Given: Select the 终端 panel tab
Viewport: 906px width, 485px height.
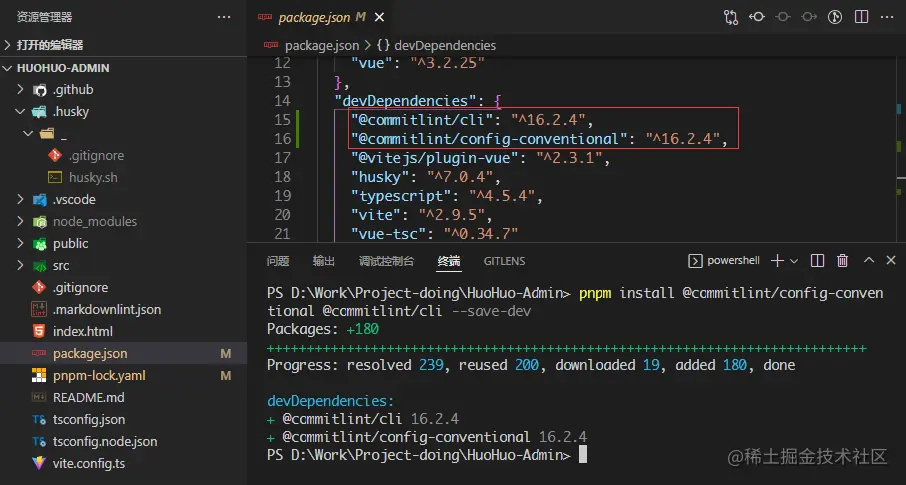Looking at the screenshot, I should coord(449,261).
